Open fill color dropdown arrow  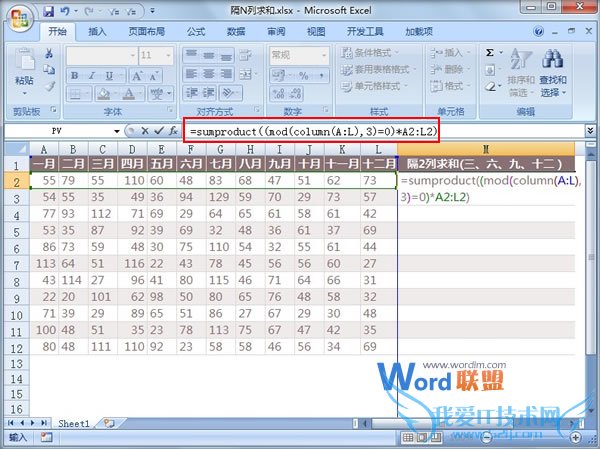click(116, 93)
